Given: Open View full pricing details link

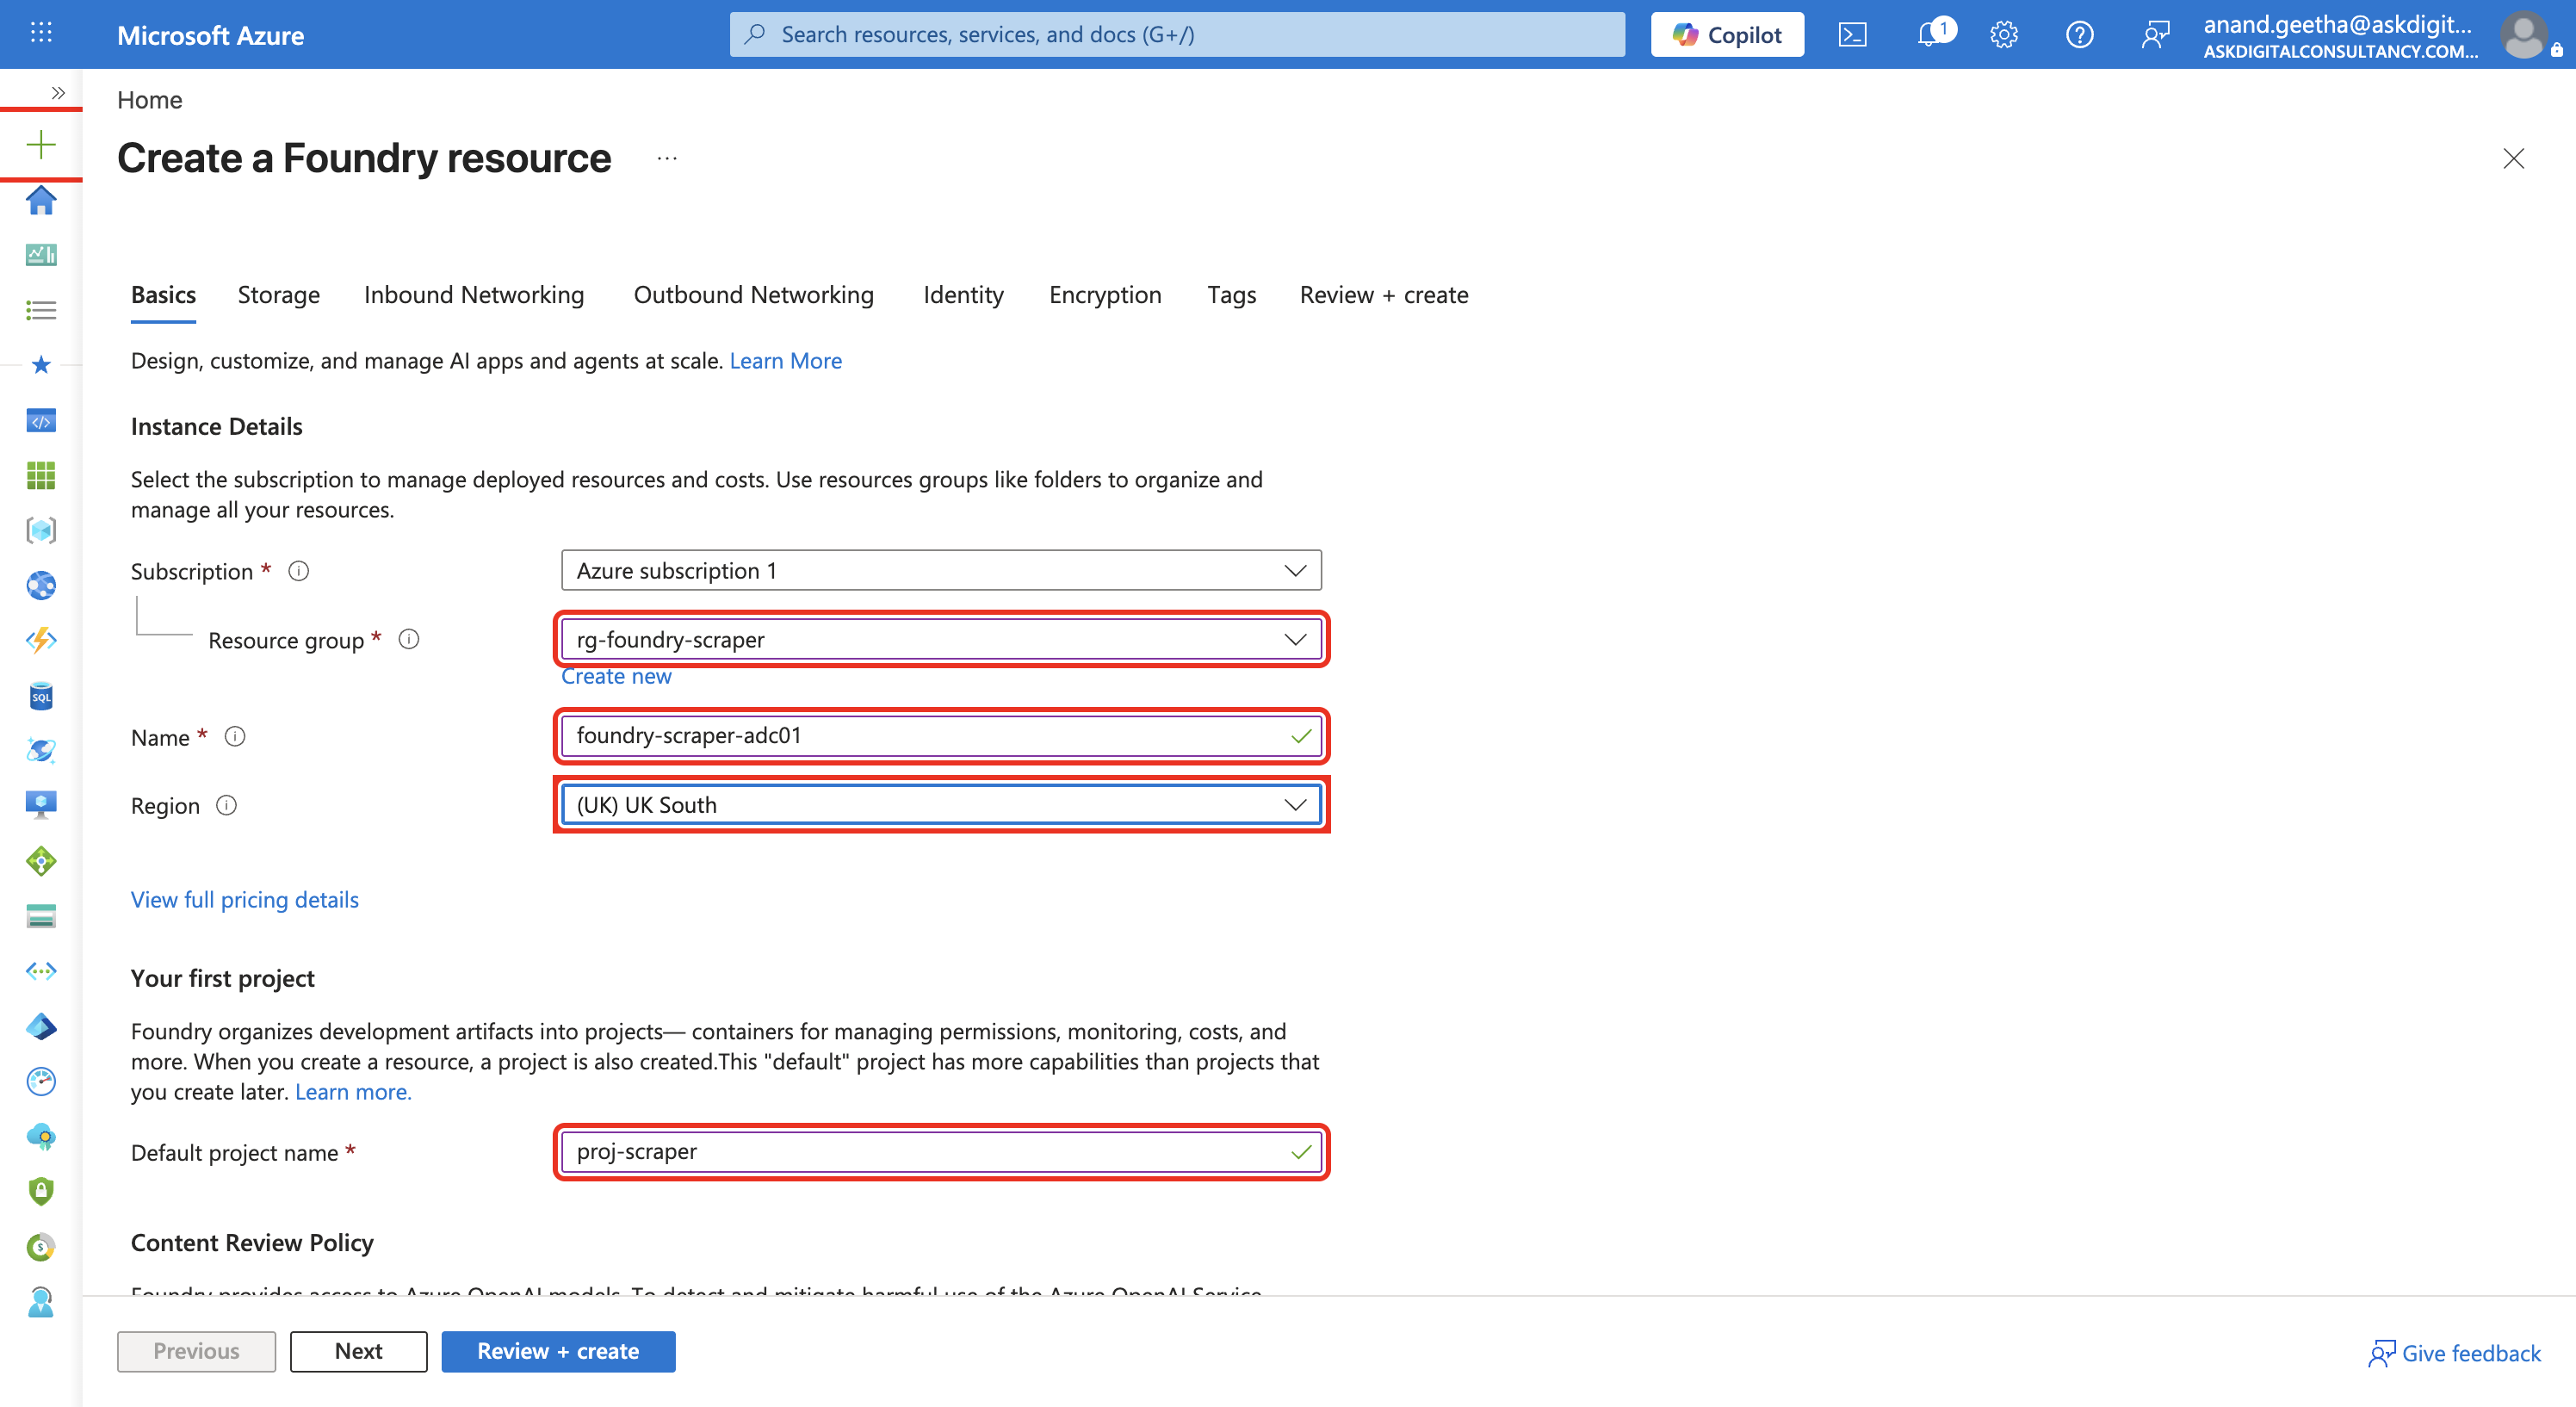Looking at the screenshot, I should 245,899.
